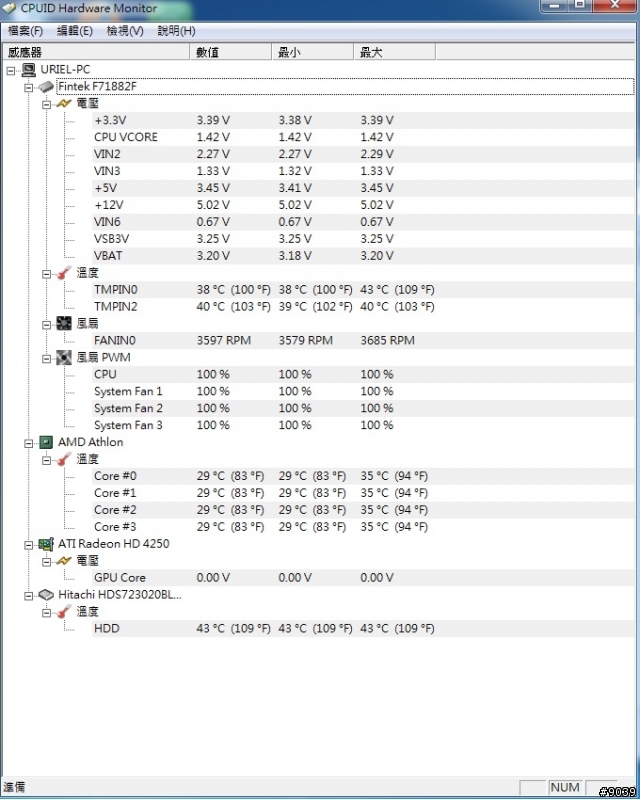Screen dimensions: 640x800
Task: Click the 1.42 V value of CPU VCORE
Action: click(213, 137)
